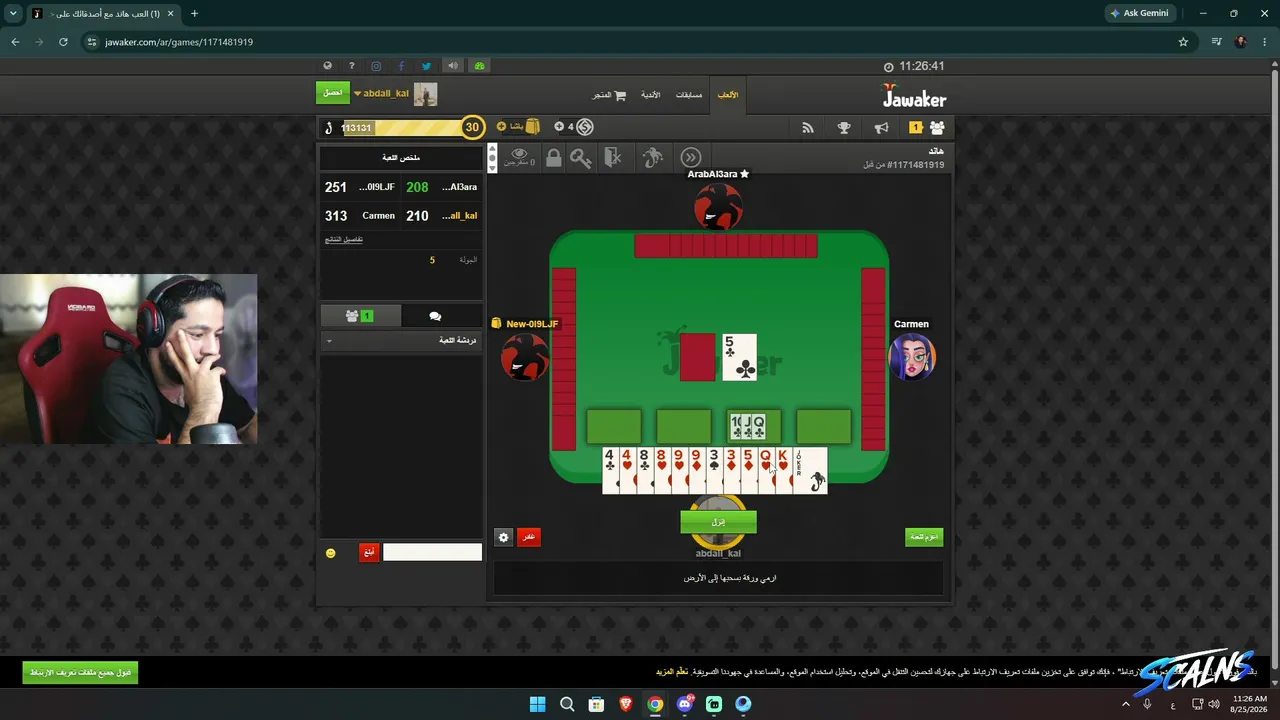Click the joker figure icon in toolbar
The width and height of the screenshot is (1280, 720).
pos(652,158)
